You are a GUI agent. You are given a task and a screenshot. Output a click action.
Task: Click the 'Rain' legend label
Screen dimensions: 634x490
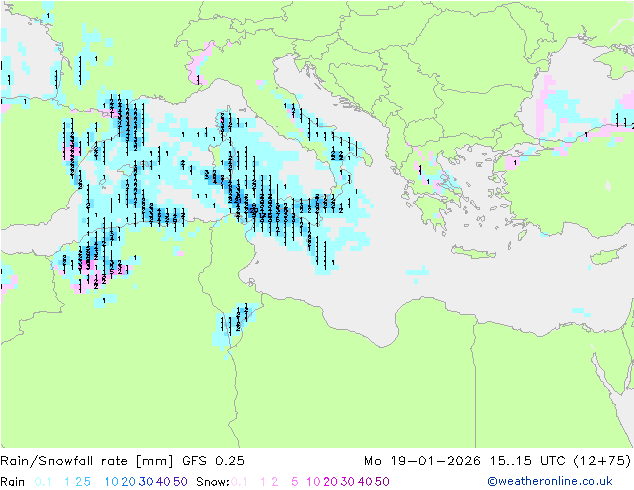pyautogui.click(x=13, y=482)
